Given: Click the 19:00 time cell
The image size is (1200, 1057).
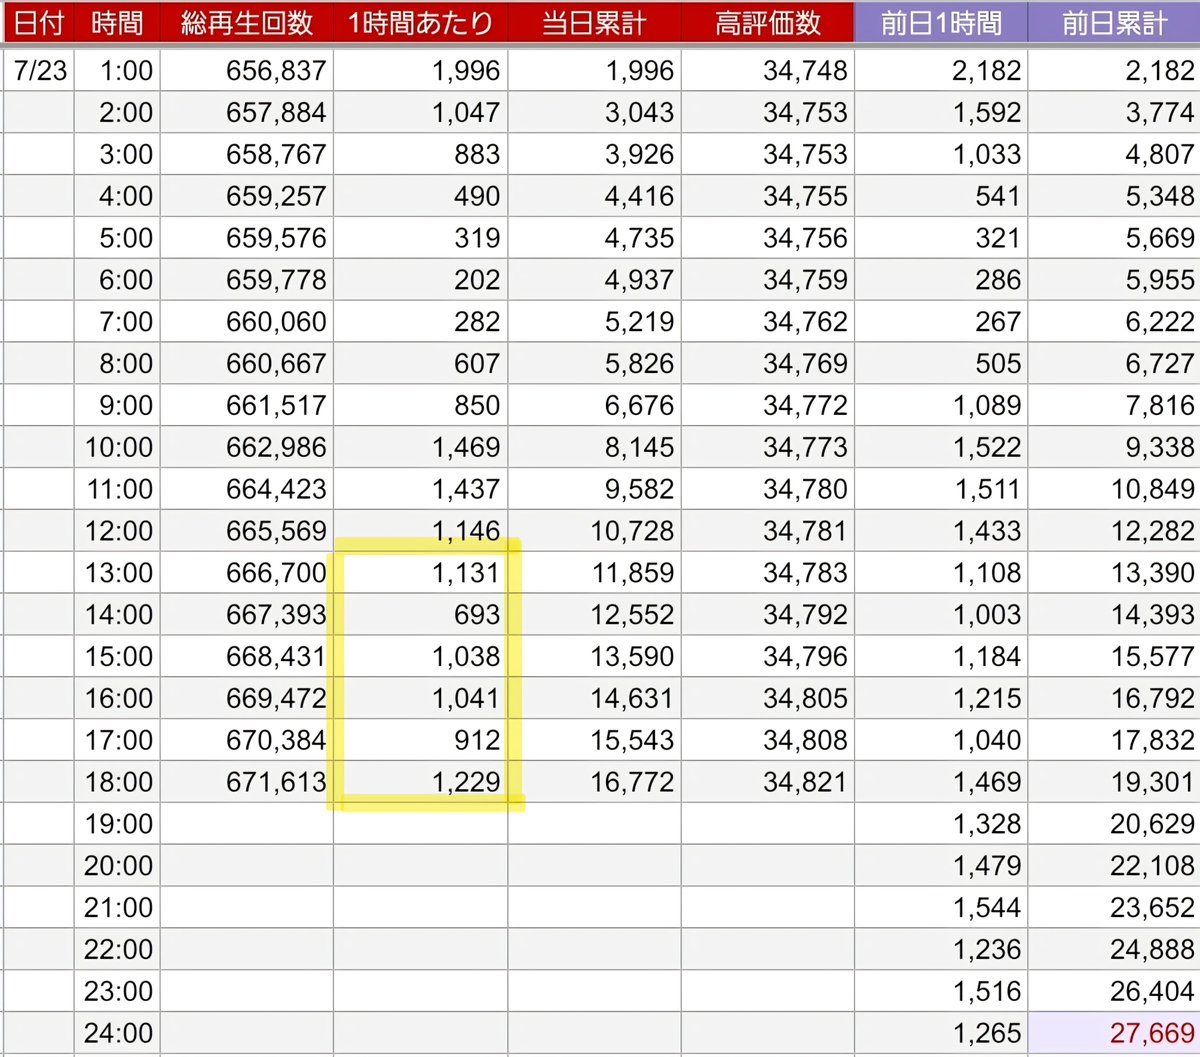Looking at the screenshot, I should click(x=117, y=824).
